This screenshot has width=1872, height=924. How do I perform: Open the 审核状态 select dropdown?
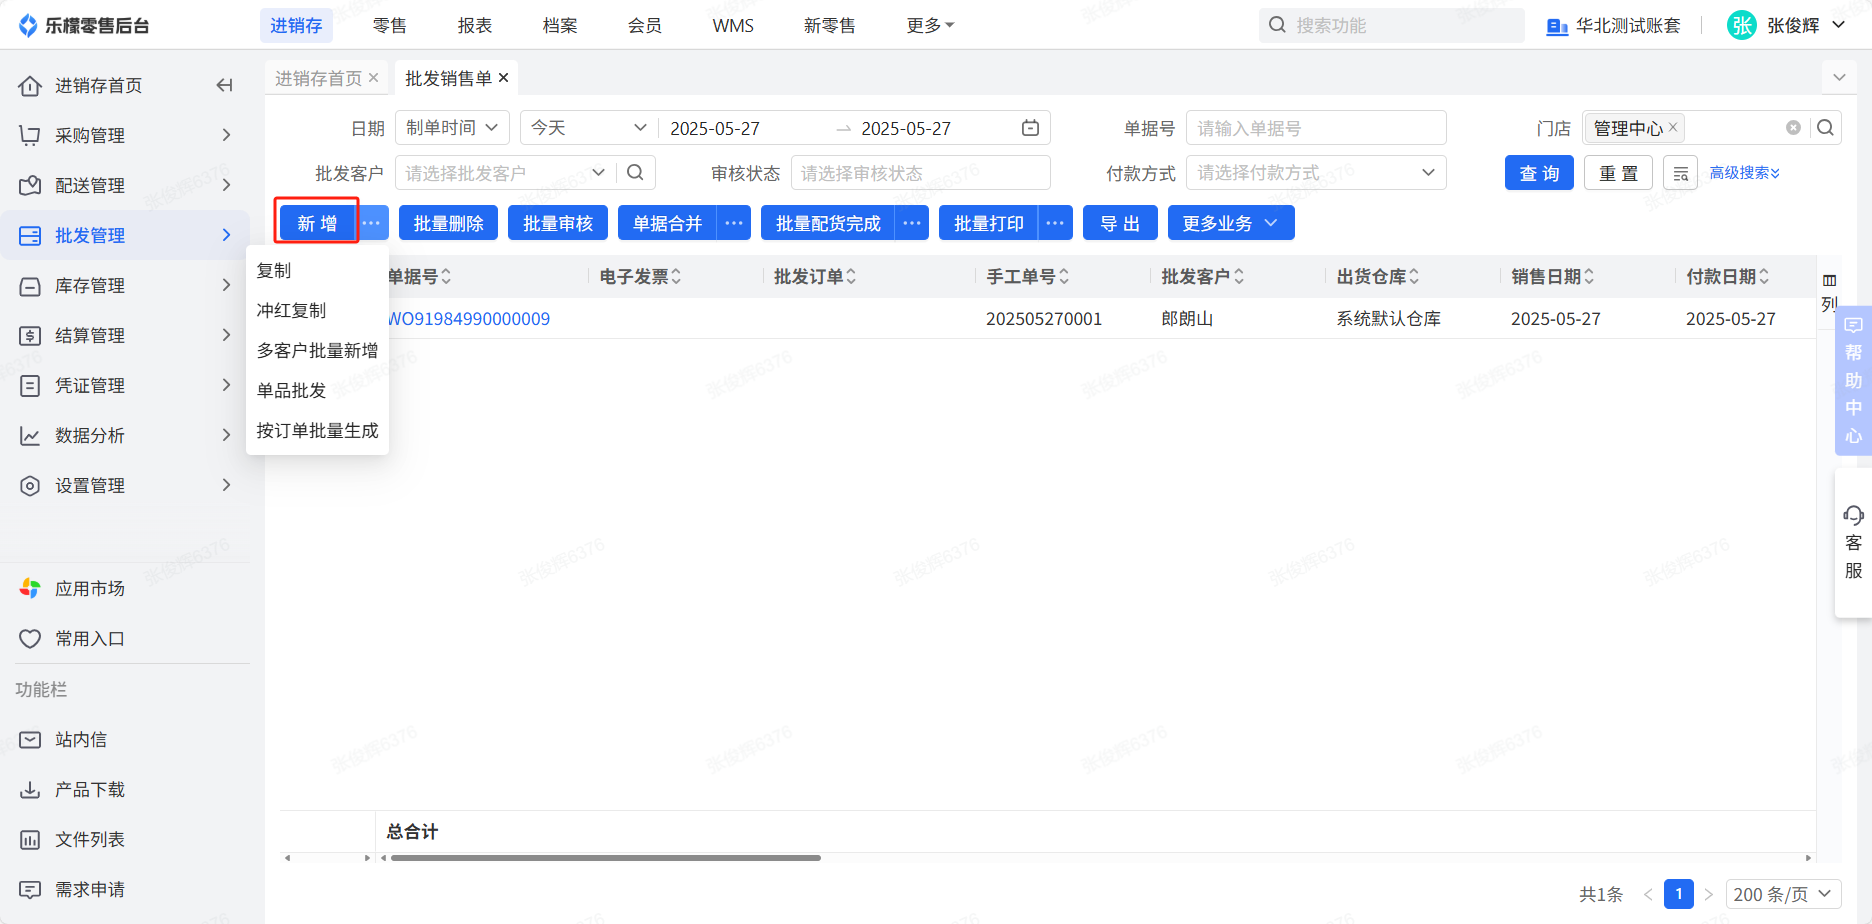pyautogui.click(x=920, y=172)
